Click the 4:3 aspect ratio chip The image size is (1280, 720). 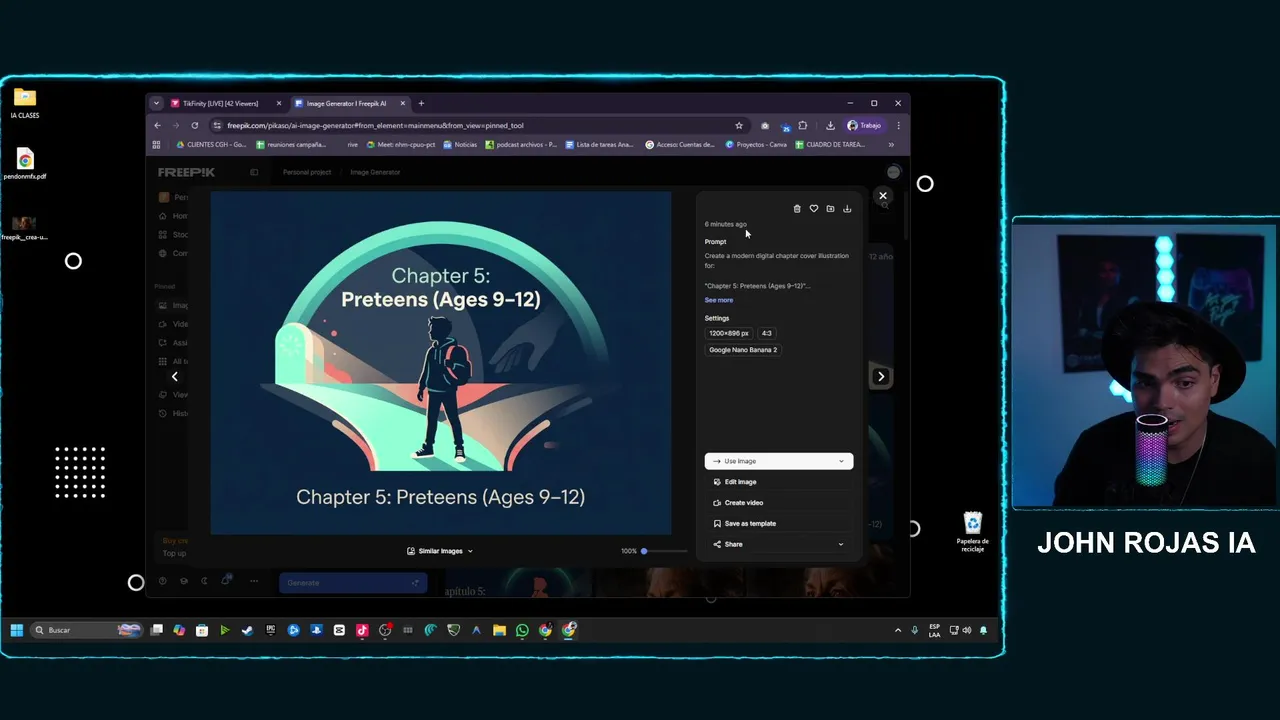click(x=767, y=333)
